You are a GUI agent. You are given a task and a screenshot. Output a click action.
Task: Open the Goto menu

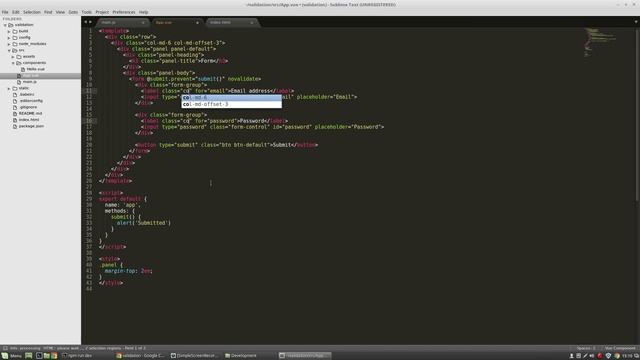point(73,12)
